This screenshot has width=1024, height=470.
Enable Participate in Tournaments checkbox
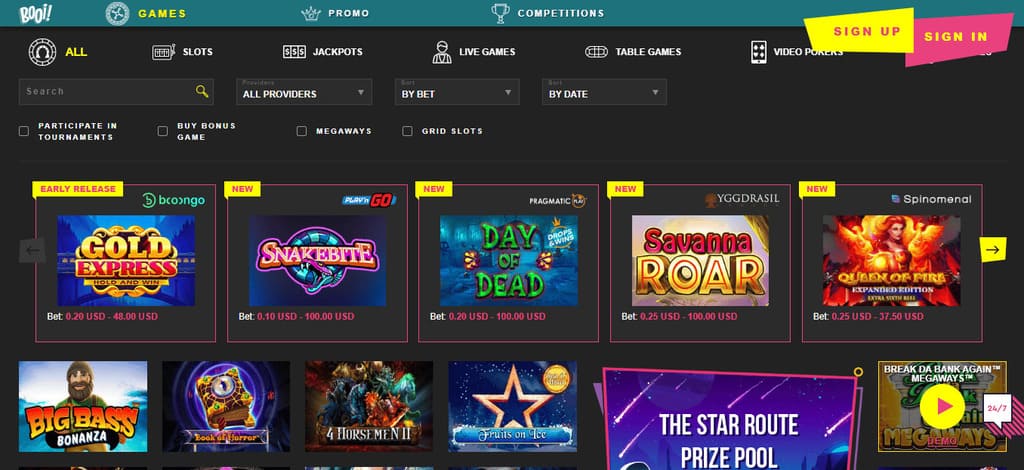[24, 131]
